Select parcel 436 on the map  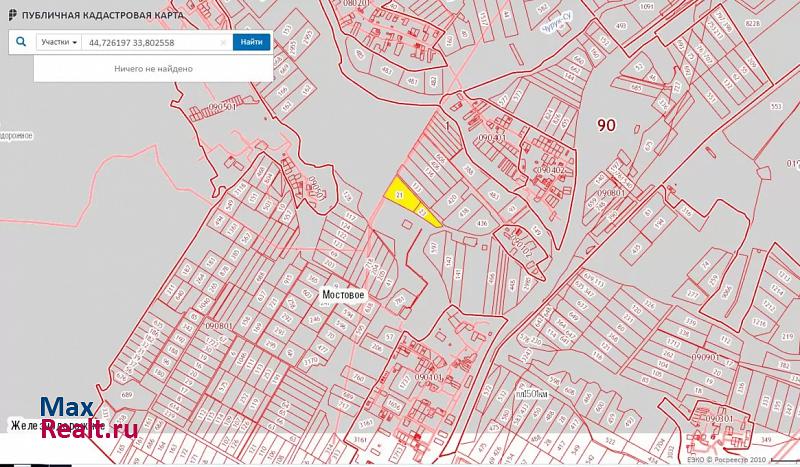482,223
